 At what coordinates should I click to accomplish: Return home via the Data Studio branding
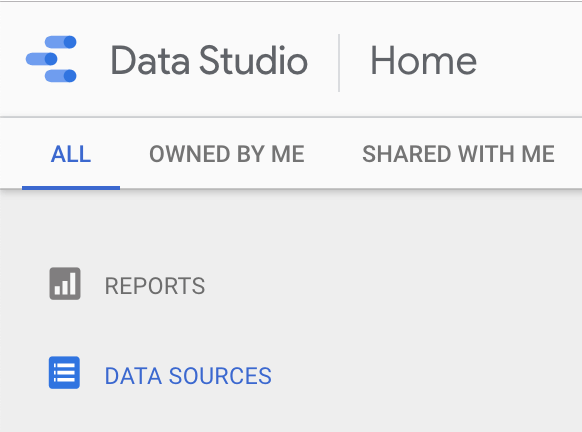tap(167, 59)
